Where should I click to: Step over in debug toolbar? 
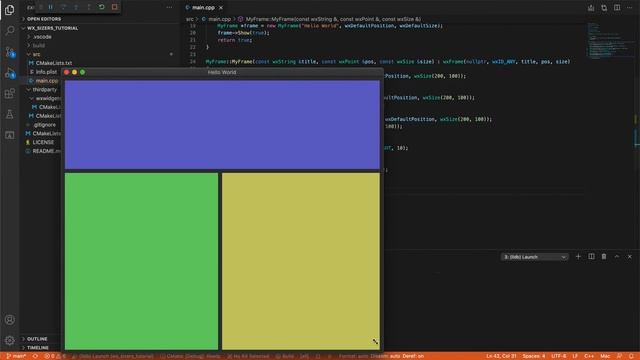point(63,7)
